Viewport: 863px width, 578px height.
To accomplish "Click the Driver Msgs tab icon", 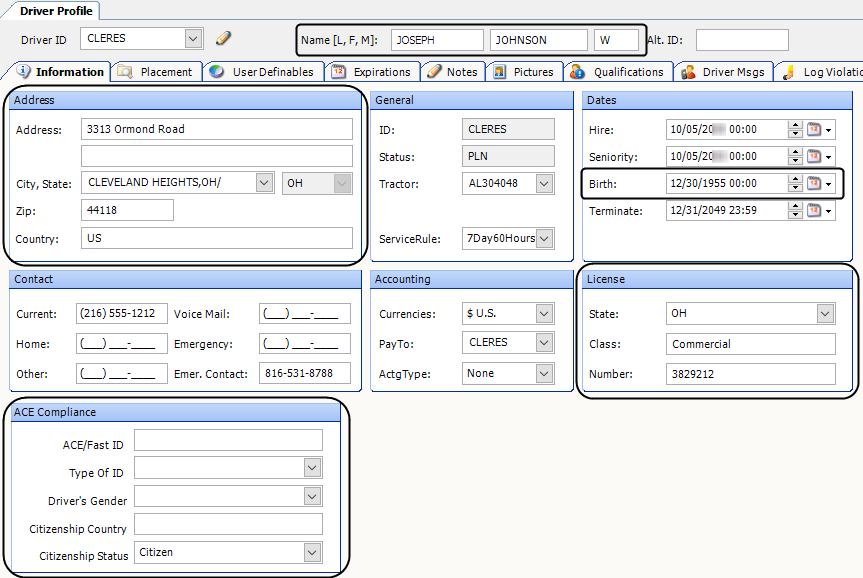I will [x=688, y=72].
